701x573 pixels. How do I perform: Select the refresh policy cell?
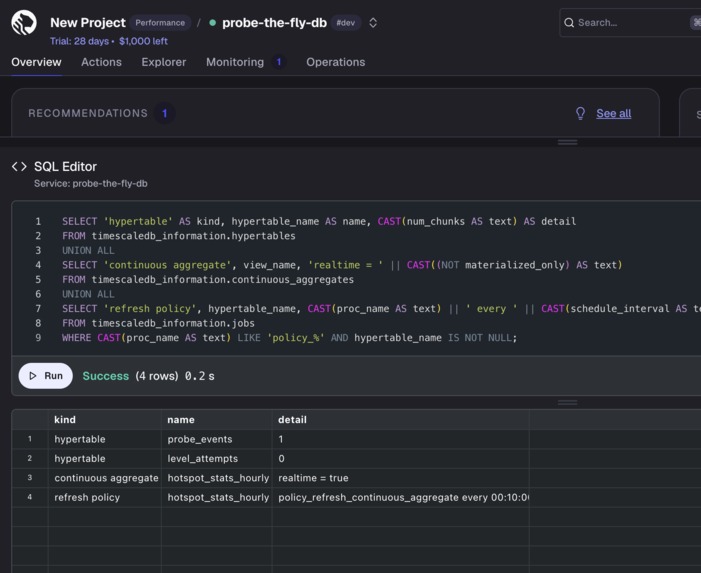(105, 497)
